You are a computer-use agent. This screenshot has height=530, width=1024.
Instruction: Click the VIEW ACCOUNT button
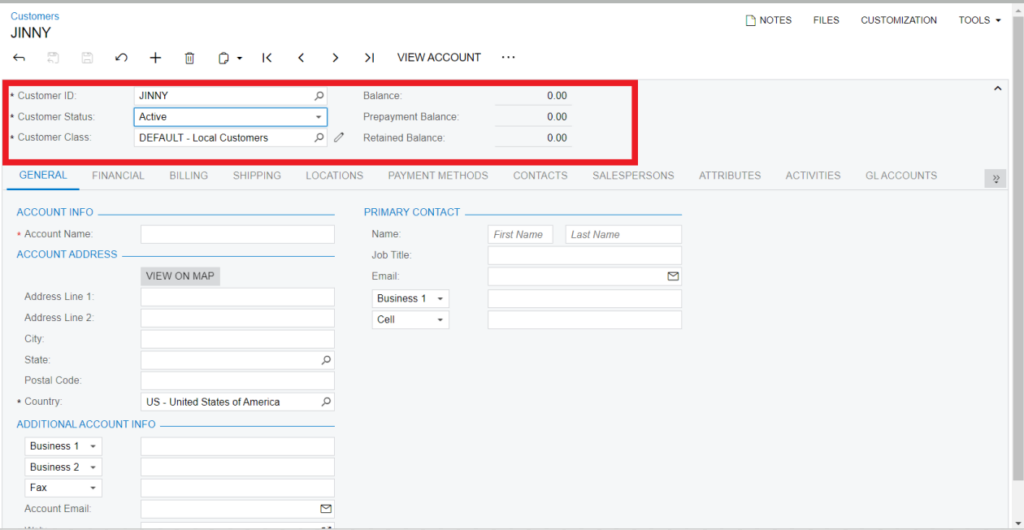coord(439,58)
